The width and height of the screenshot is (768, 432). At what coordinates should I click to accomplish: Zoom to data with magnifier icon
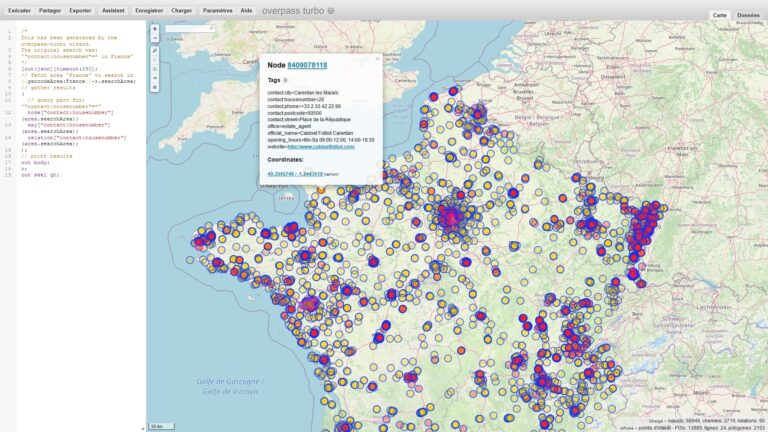[x=155, y=50]
